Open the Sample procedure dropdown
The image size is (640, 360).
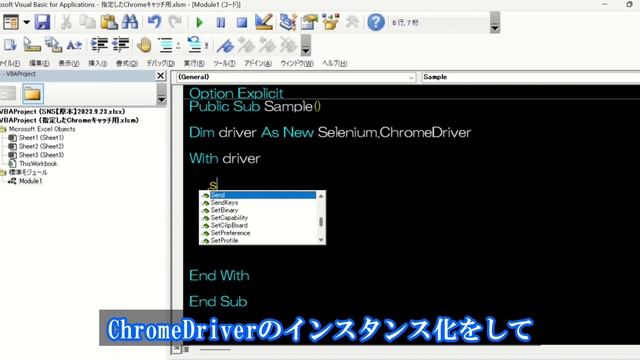pos(531,77)
